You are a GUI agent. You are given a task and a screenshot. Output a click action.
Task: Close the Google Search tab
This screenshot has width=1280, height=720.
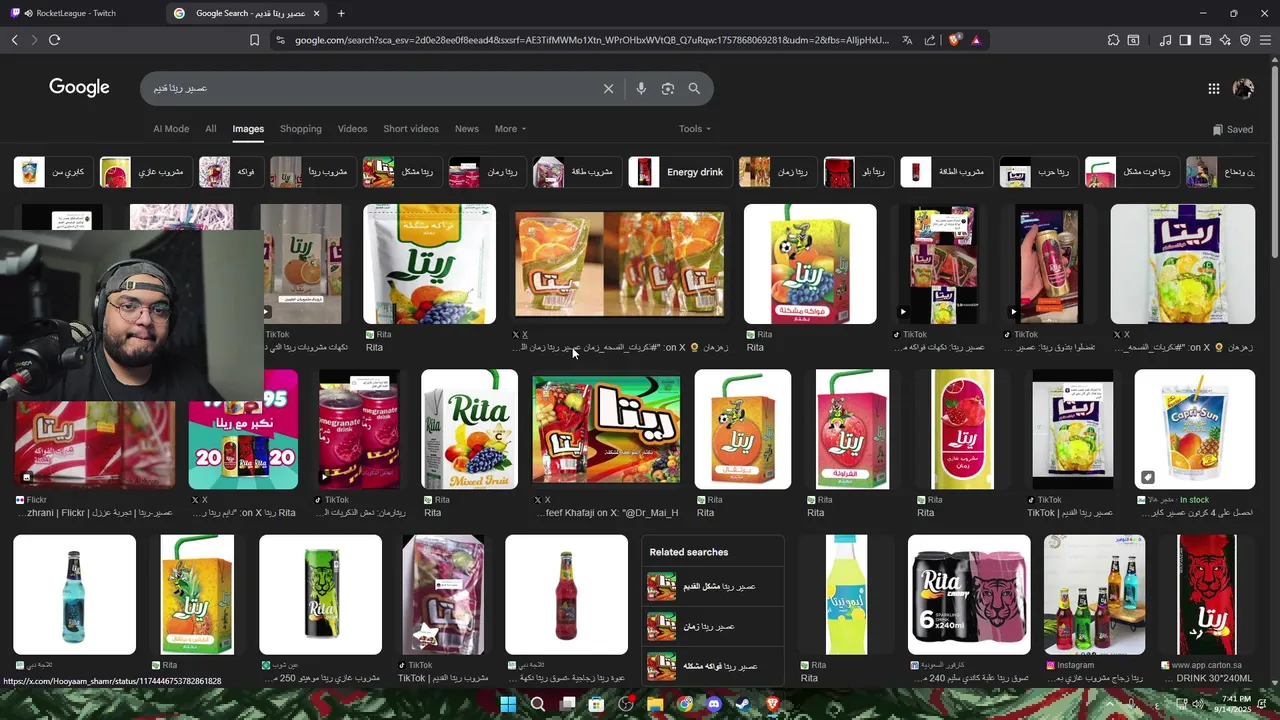tap(317, 13)
